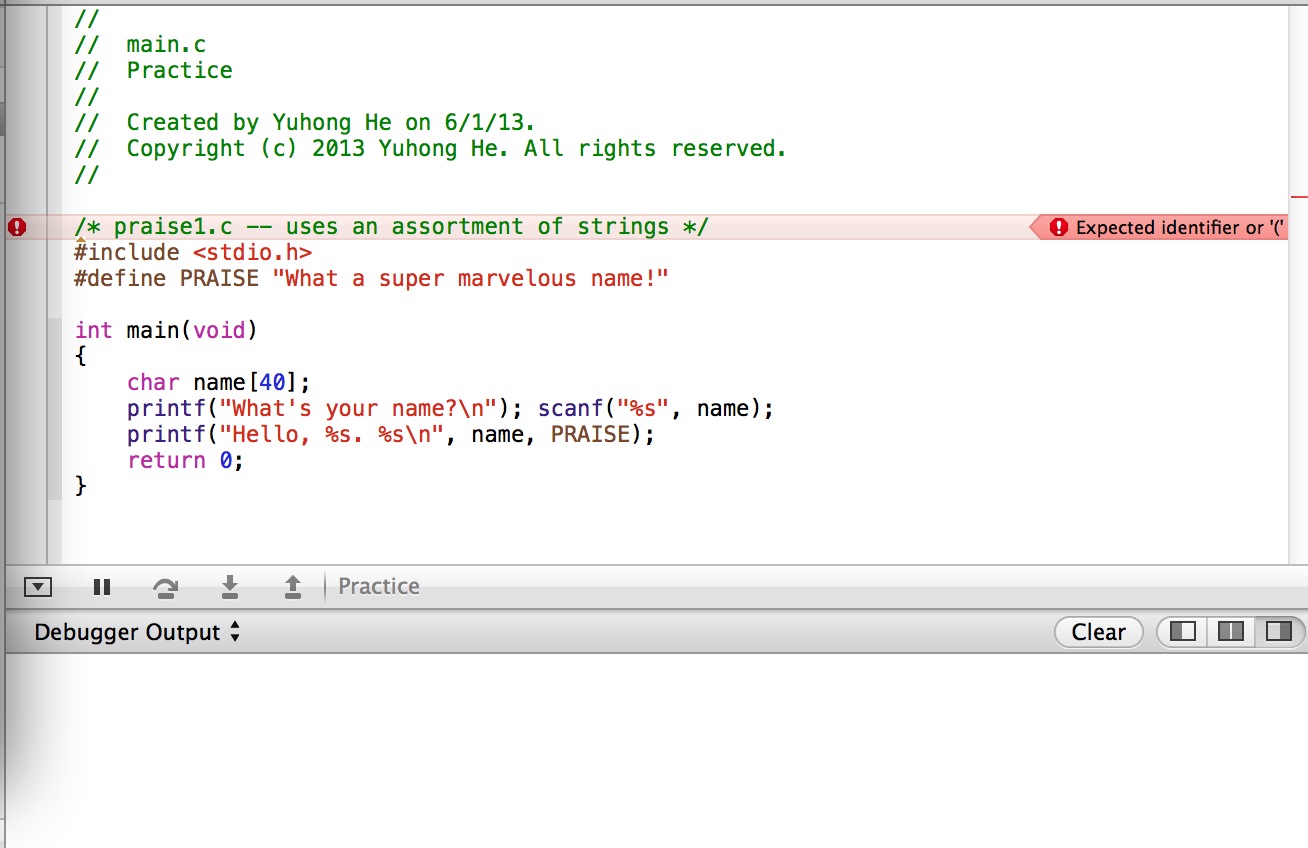
Task: Pause program execution in the debug bar
Action: pos(101,587)
